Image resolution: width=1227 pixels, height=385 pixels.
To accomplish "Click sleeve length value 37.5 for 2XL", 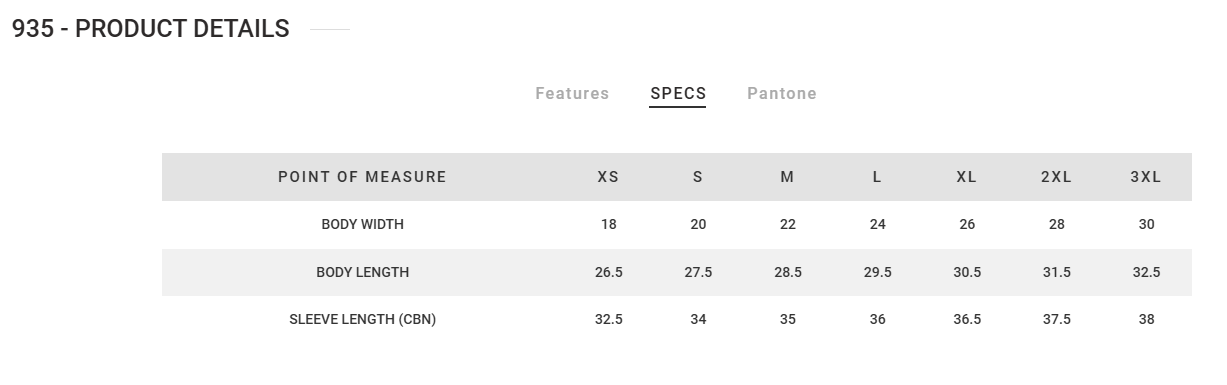I will click(x=1057, y=320).
